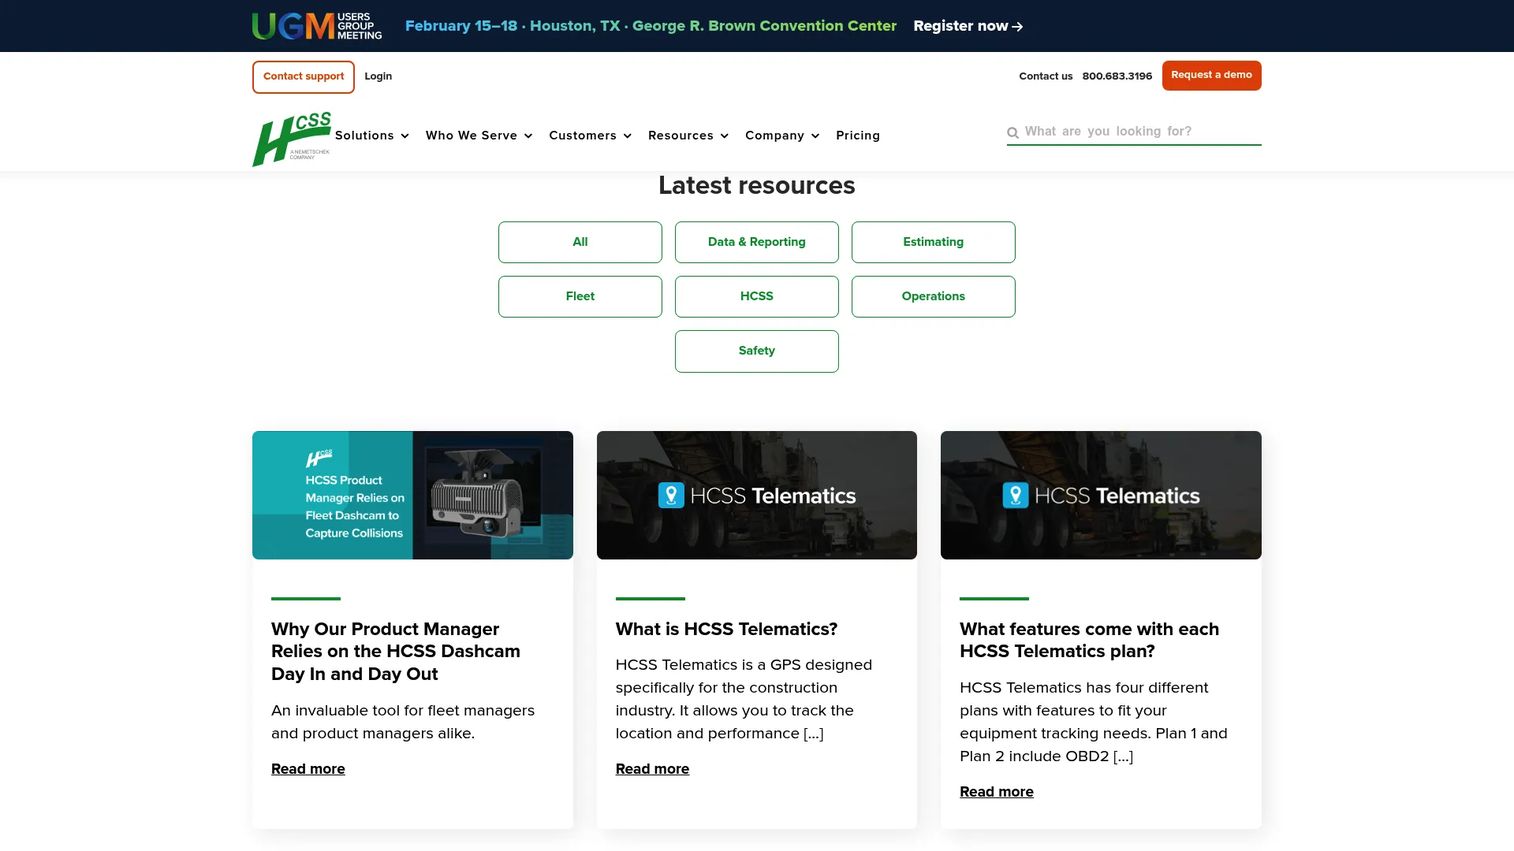Click the 'Latest resources' heading
The height and width of the screenshot is (851, 1514).
click(757, 186)
